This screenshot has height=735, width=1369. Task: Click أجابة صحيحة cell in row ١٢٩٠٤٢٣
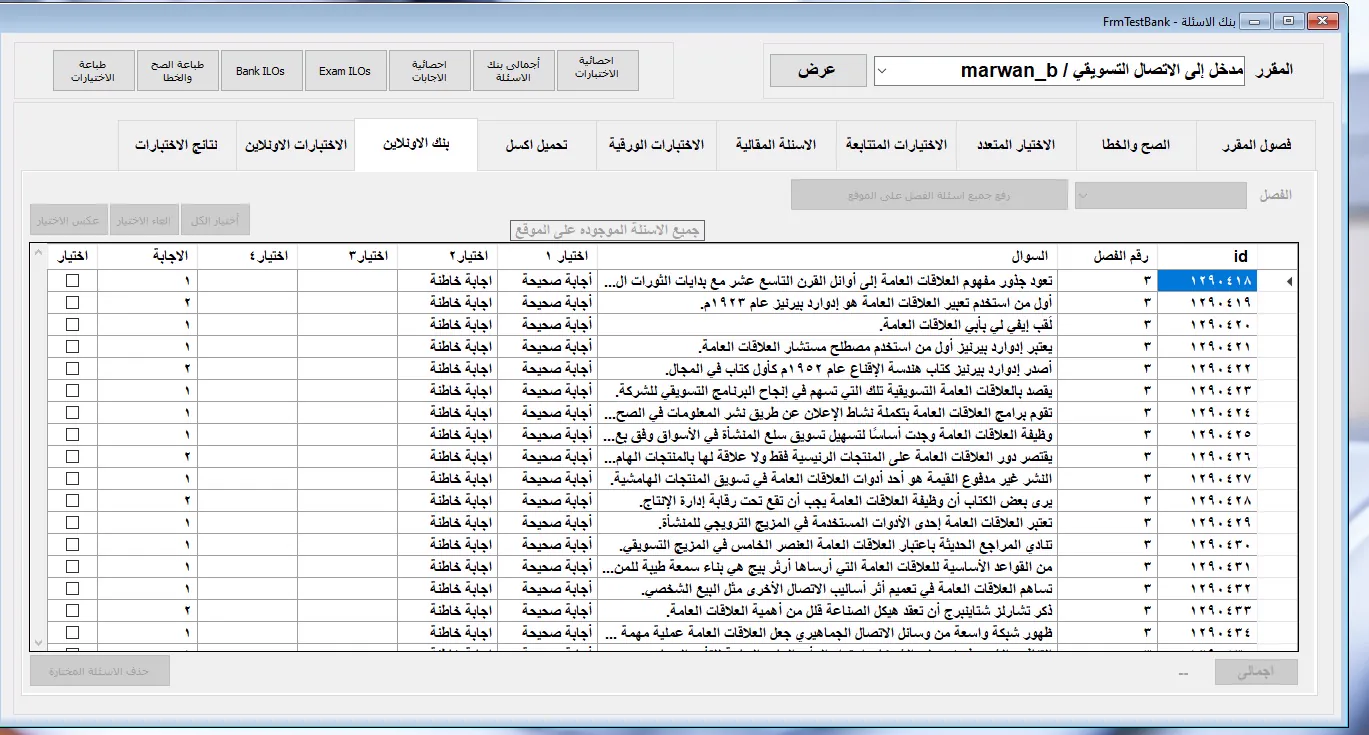tap(547, 391)
